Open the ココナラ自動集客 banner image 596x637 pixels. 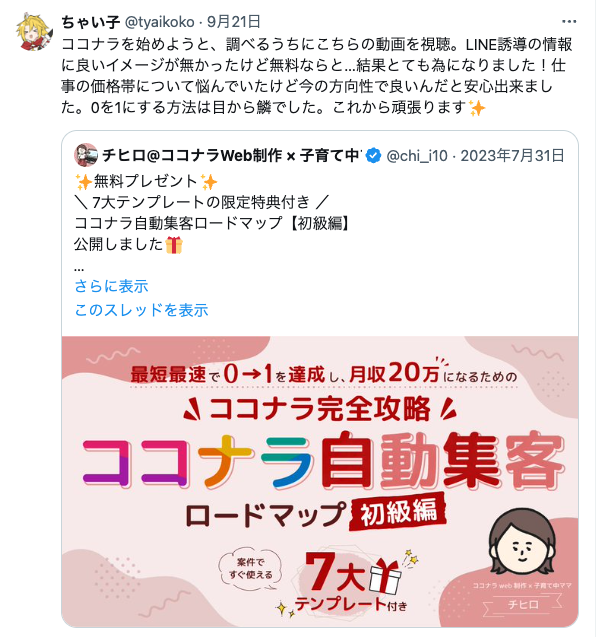320,481
